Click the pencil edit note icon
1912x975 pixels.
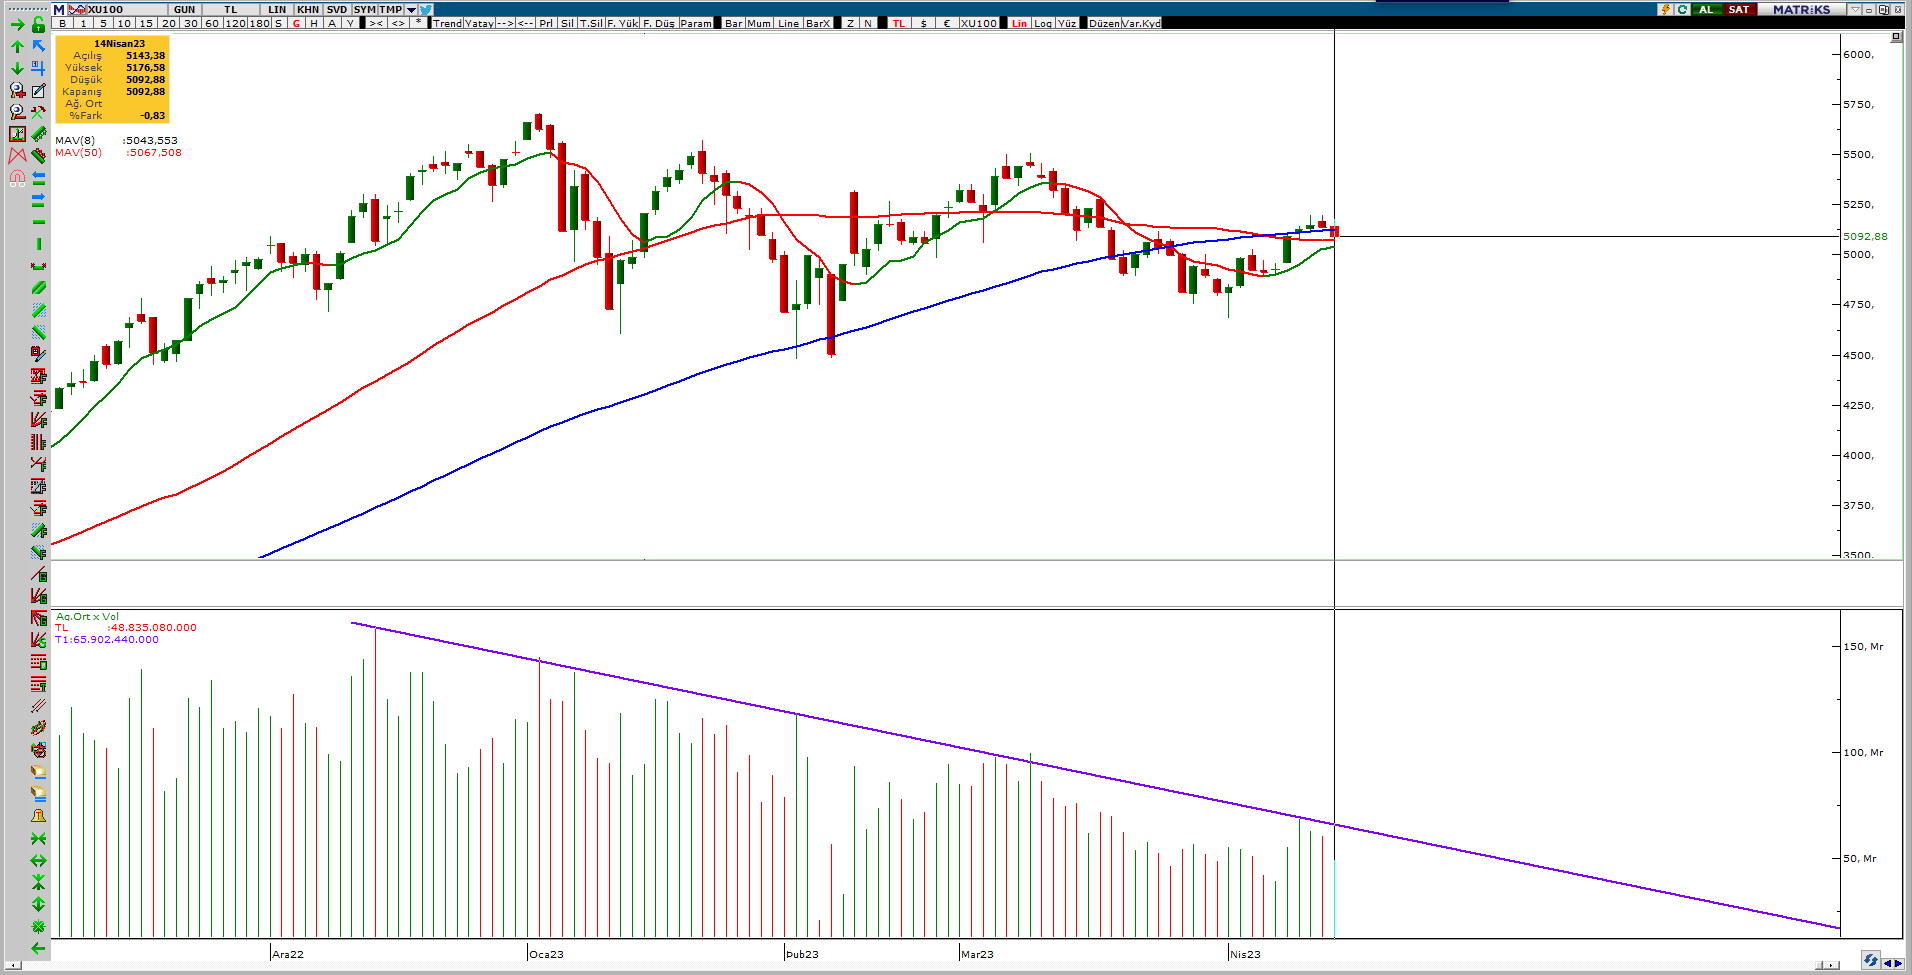tap(38, 90)
